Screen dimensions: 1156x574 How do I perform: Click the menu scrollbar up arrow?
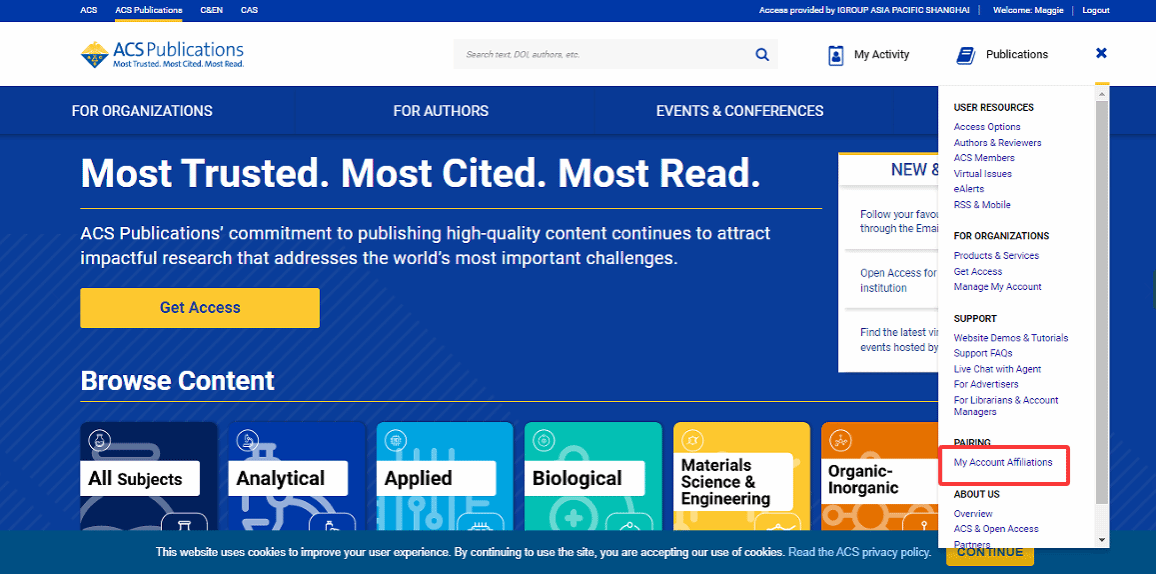(x=1102, y=94)
